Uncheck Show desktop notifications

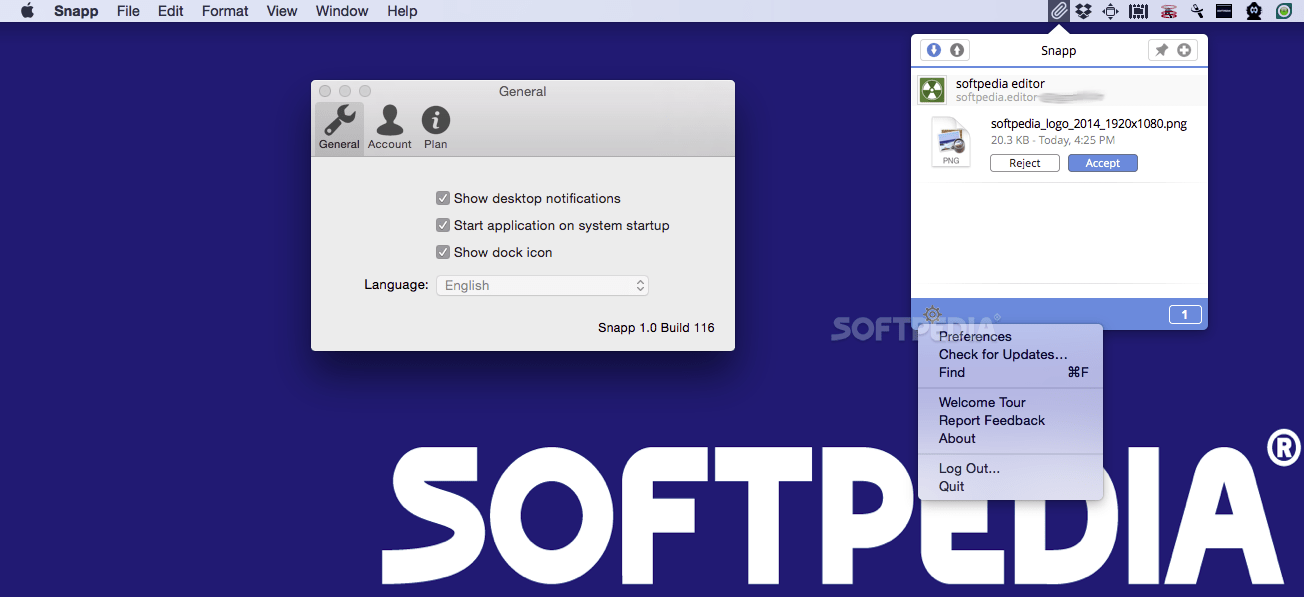pyautogui.click(x=443, y=198)
